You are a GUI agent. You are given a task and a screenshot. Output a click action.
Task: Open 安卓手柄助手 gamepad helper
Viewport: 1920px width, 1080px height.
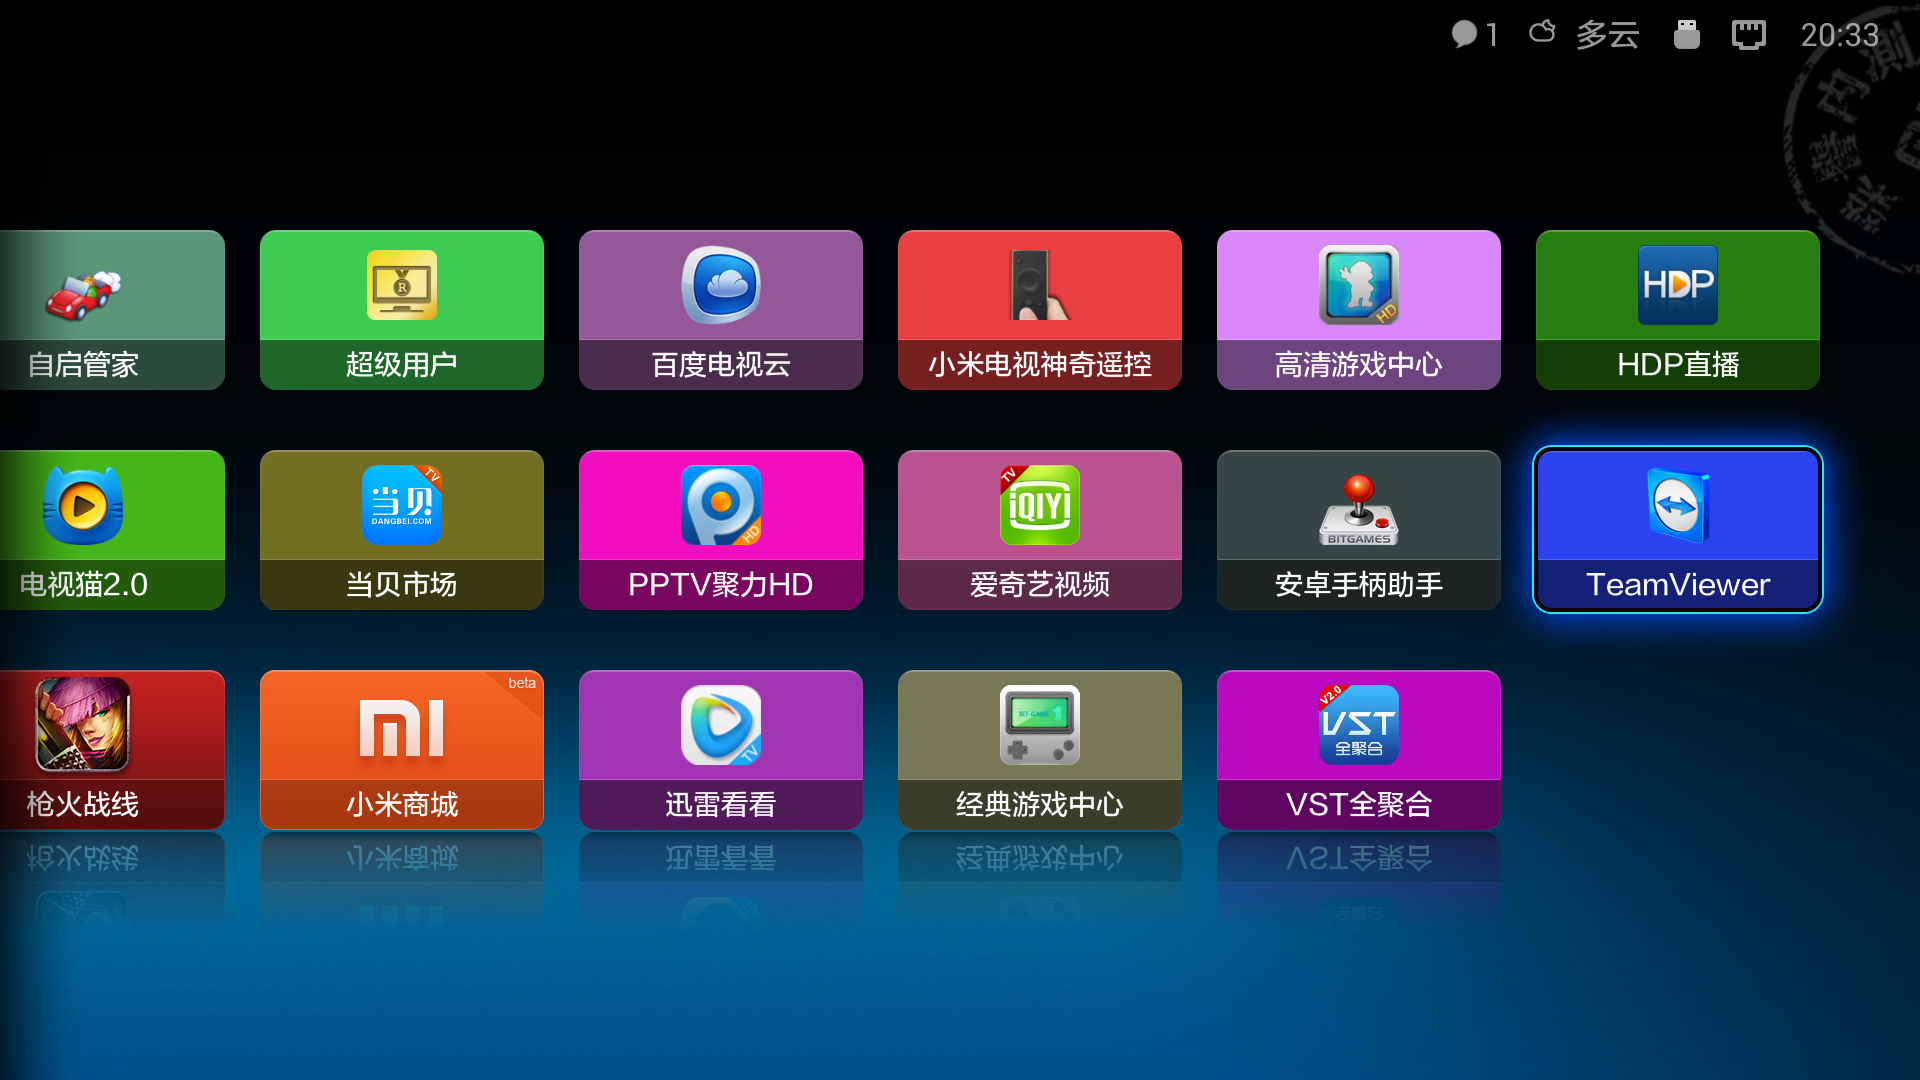click(1358, 529)
